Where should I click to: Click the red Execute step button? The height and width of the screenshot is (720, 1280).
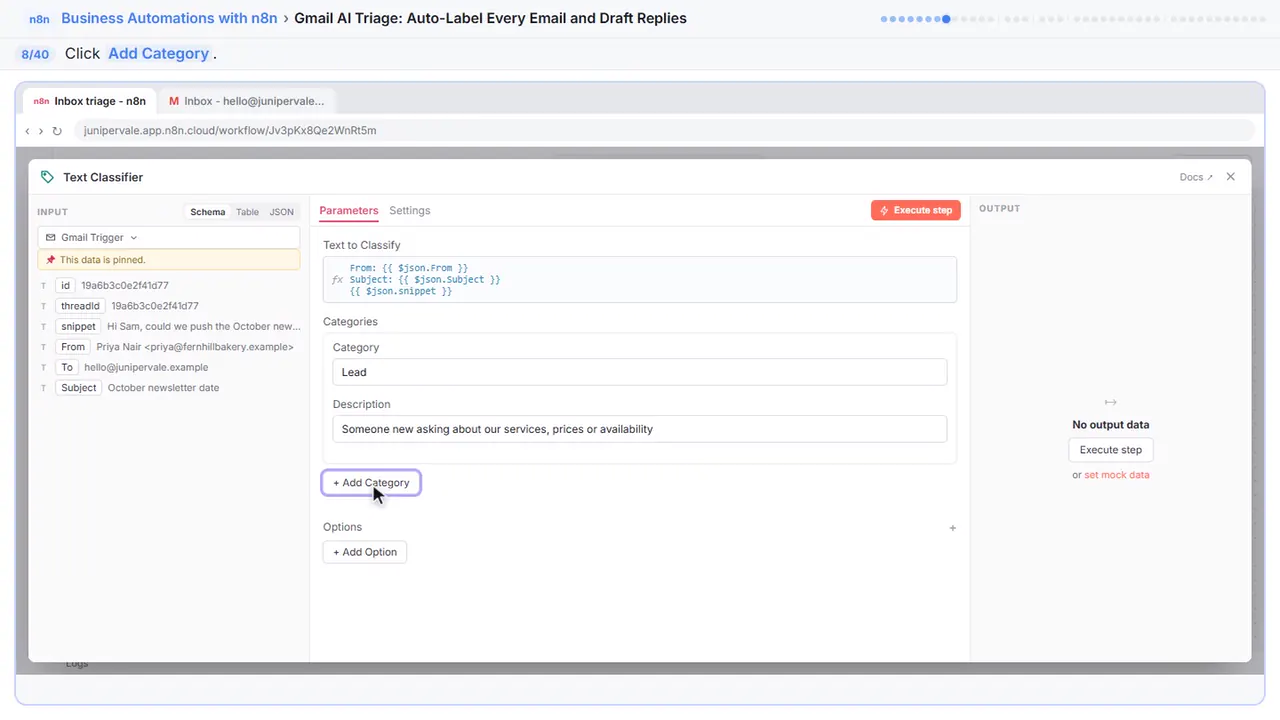click(916, 211)
